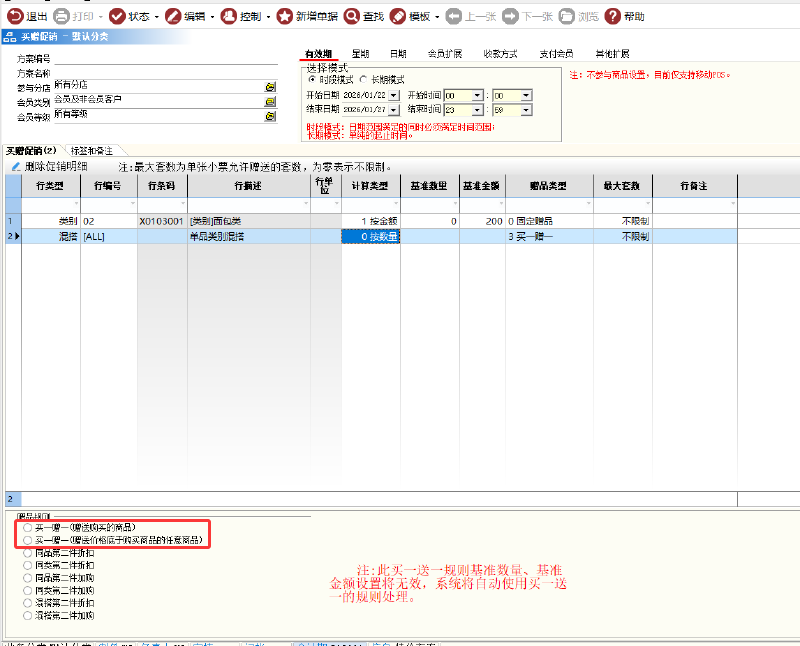Click the 删除促销明细 button
The height and width of the screenshot is (646, 800).
point(49,166)
